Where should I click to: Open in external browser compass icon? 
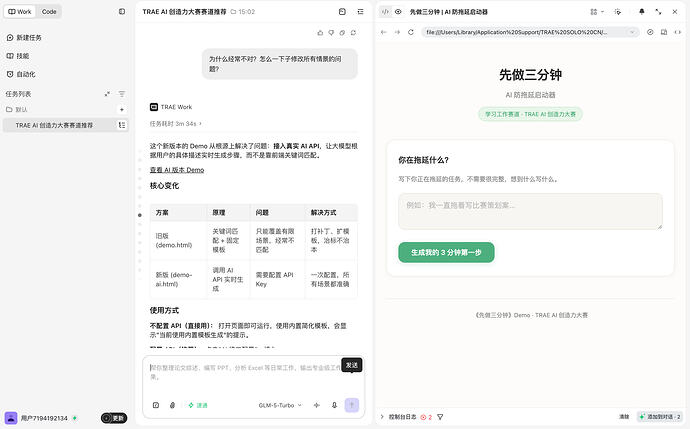coord(650,32)
